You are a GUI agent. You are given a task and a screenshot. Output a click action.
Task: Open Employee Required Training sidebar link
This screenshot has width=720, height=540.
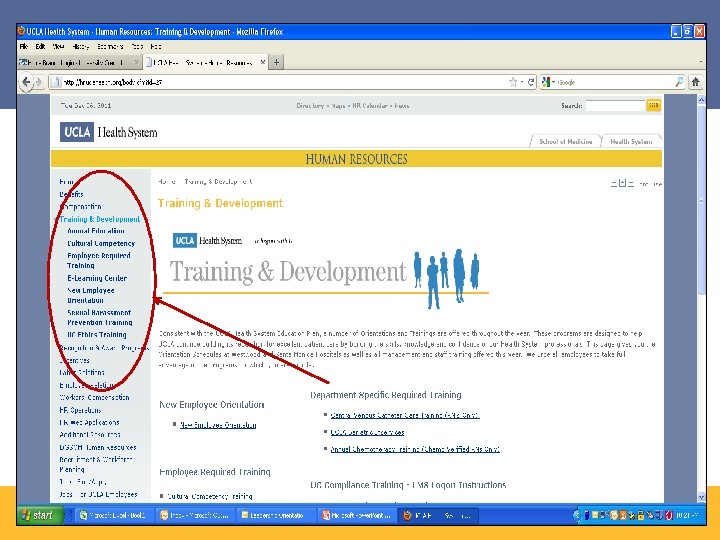tap(99, 260)
